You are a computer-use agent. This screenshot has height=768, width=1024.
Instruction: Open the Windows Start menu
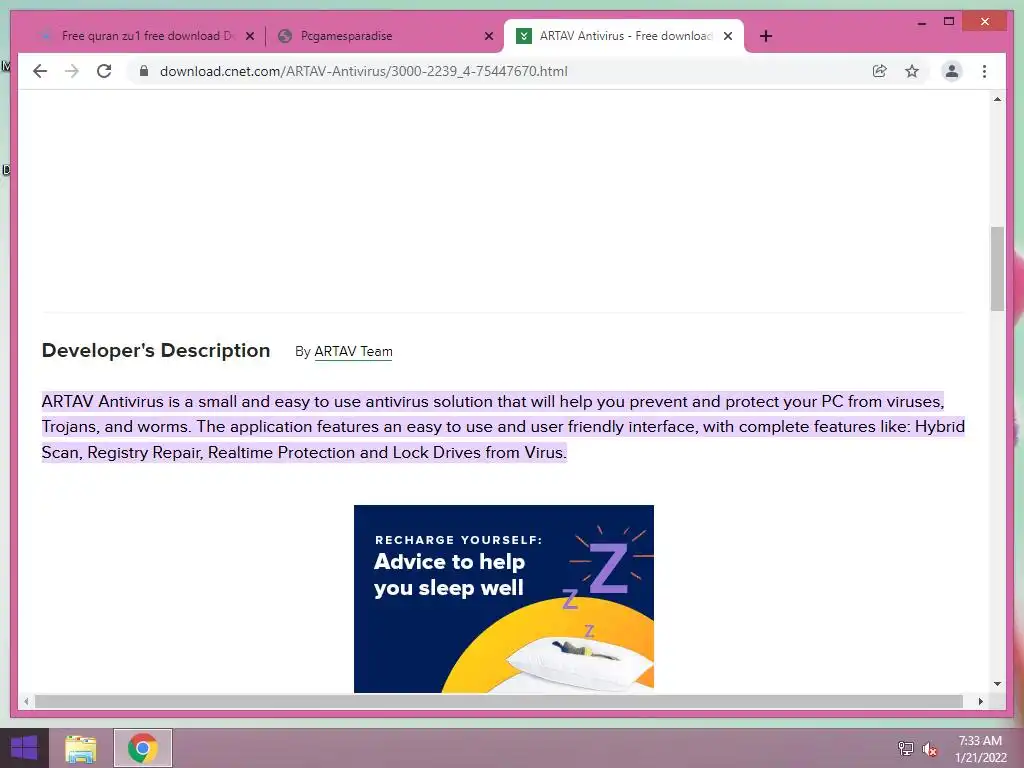[24, 748]
